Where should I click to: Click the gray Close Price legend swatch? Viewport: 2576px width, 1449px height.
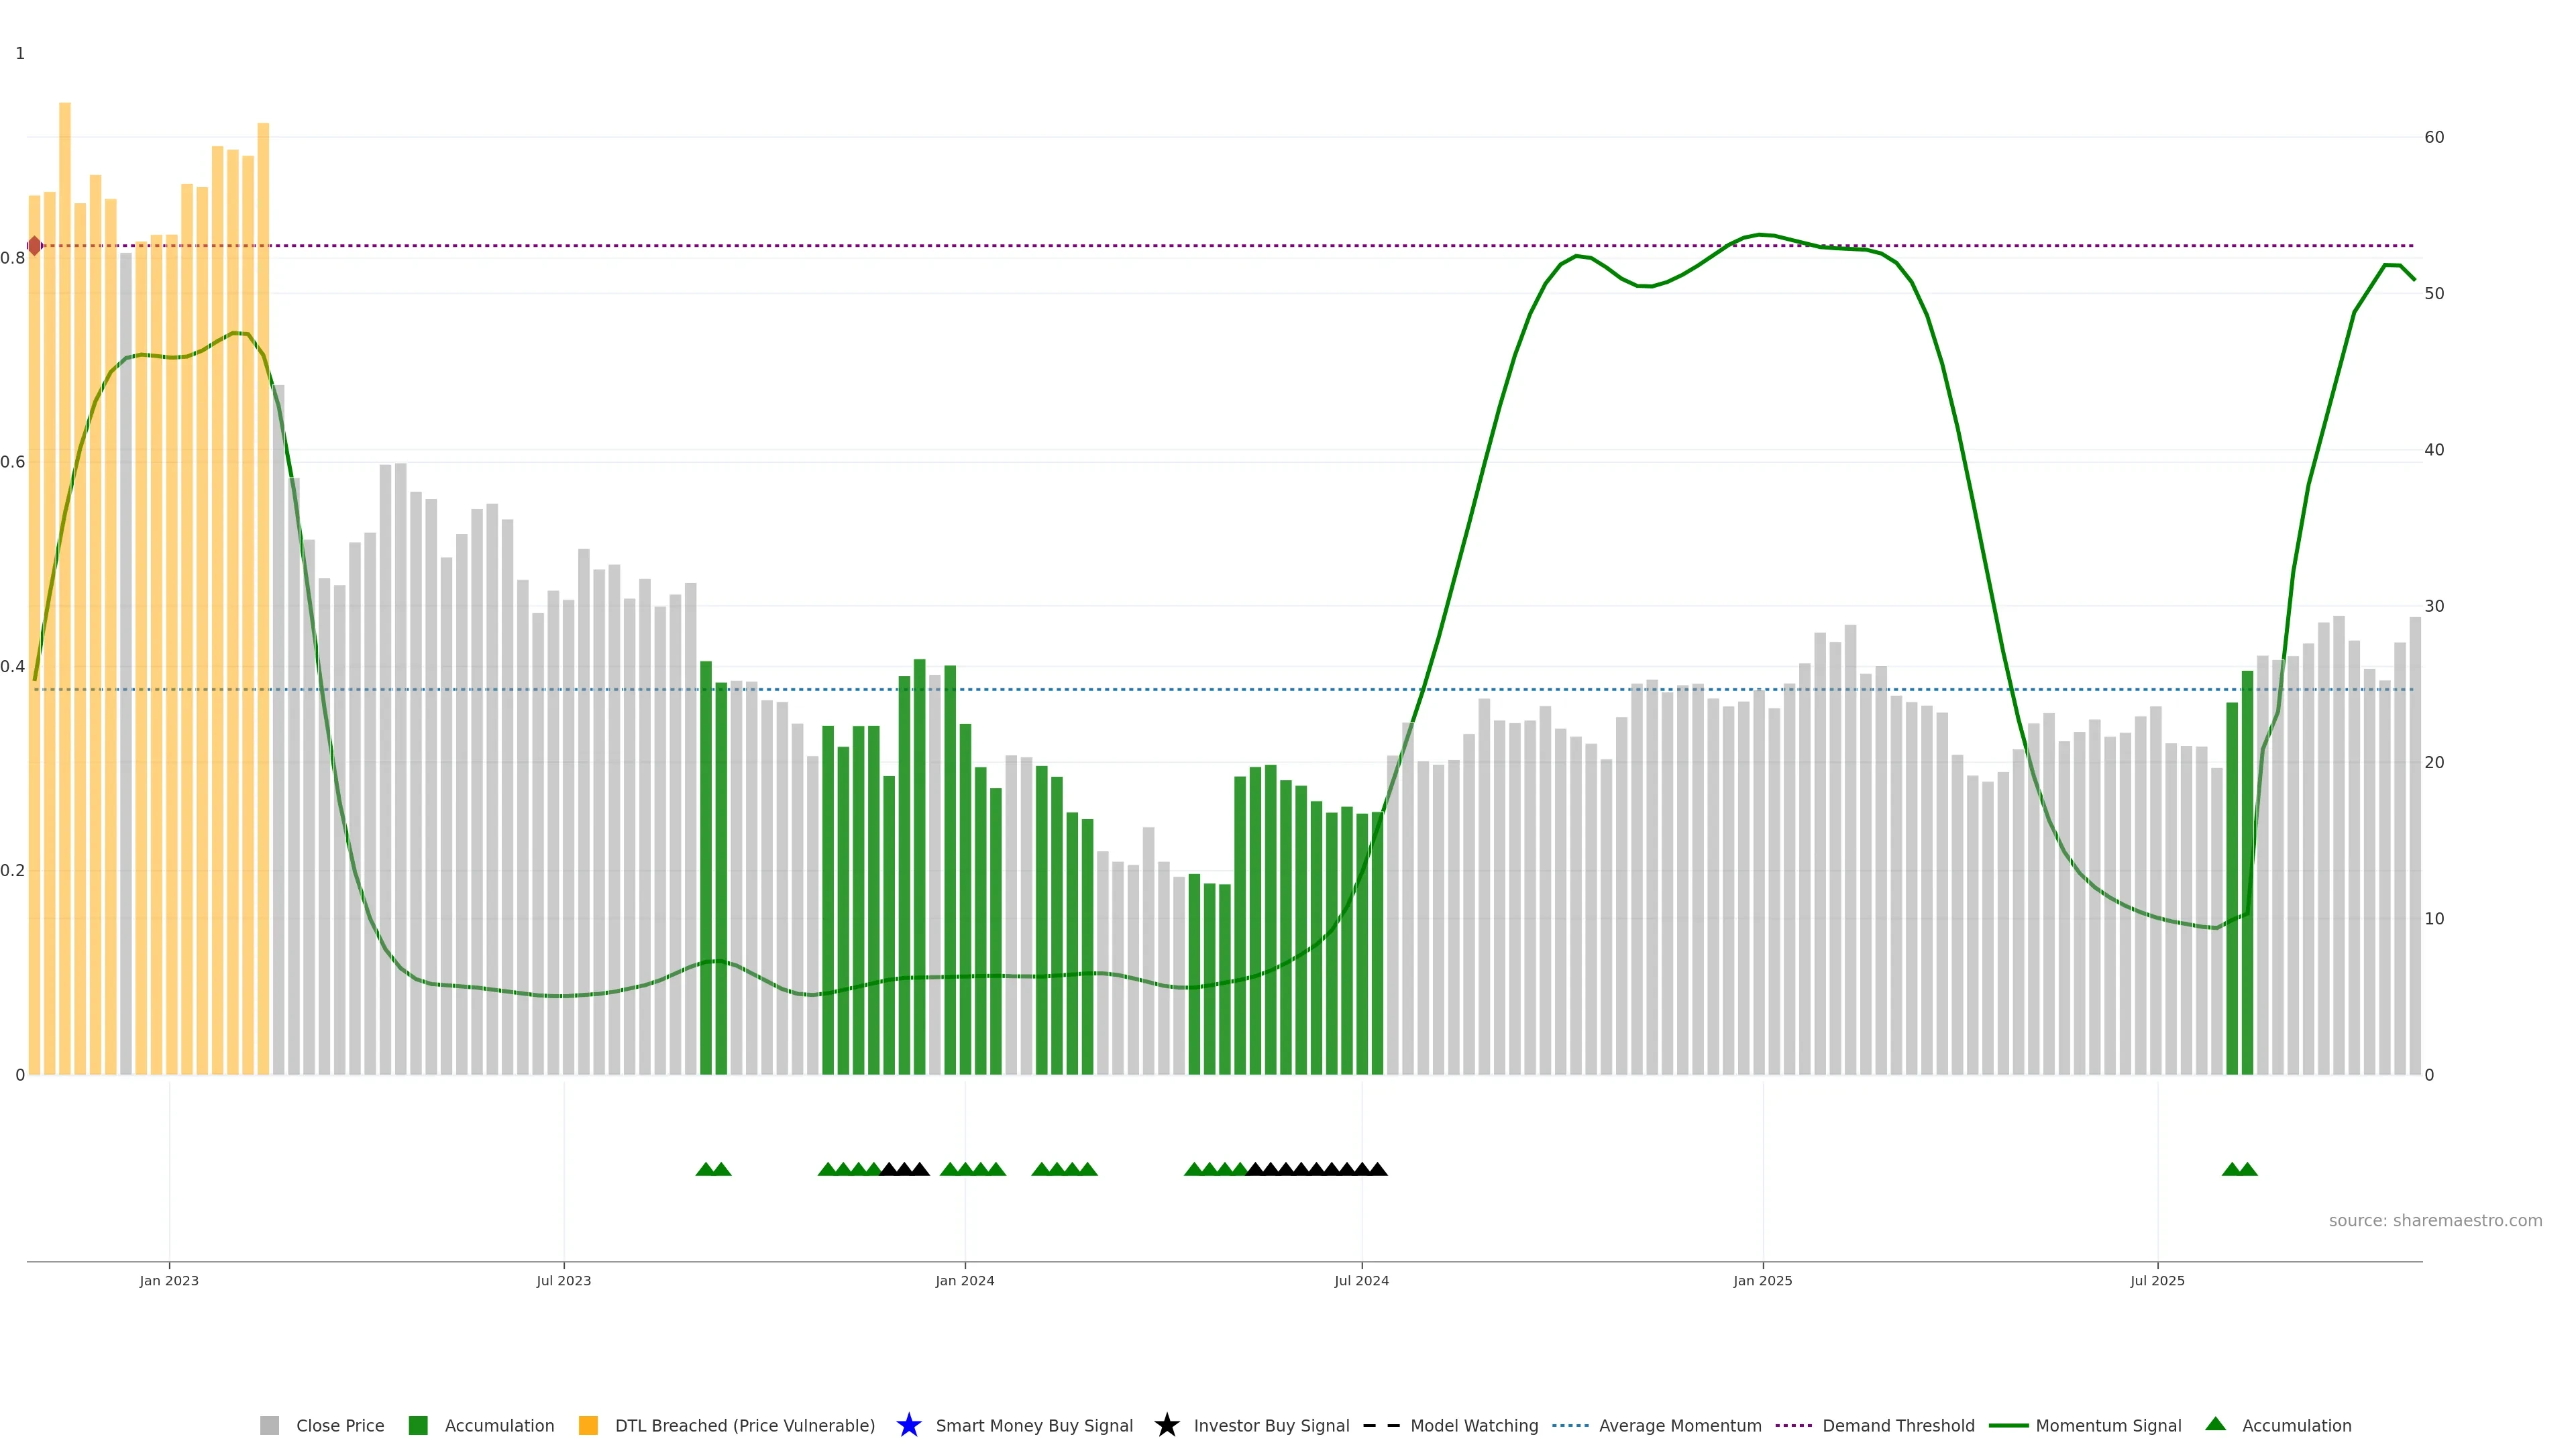point(269,1425)
